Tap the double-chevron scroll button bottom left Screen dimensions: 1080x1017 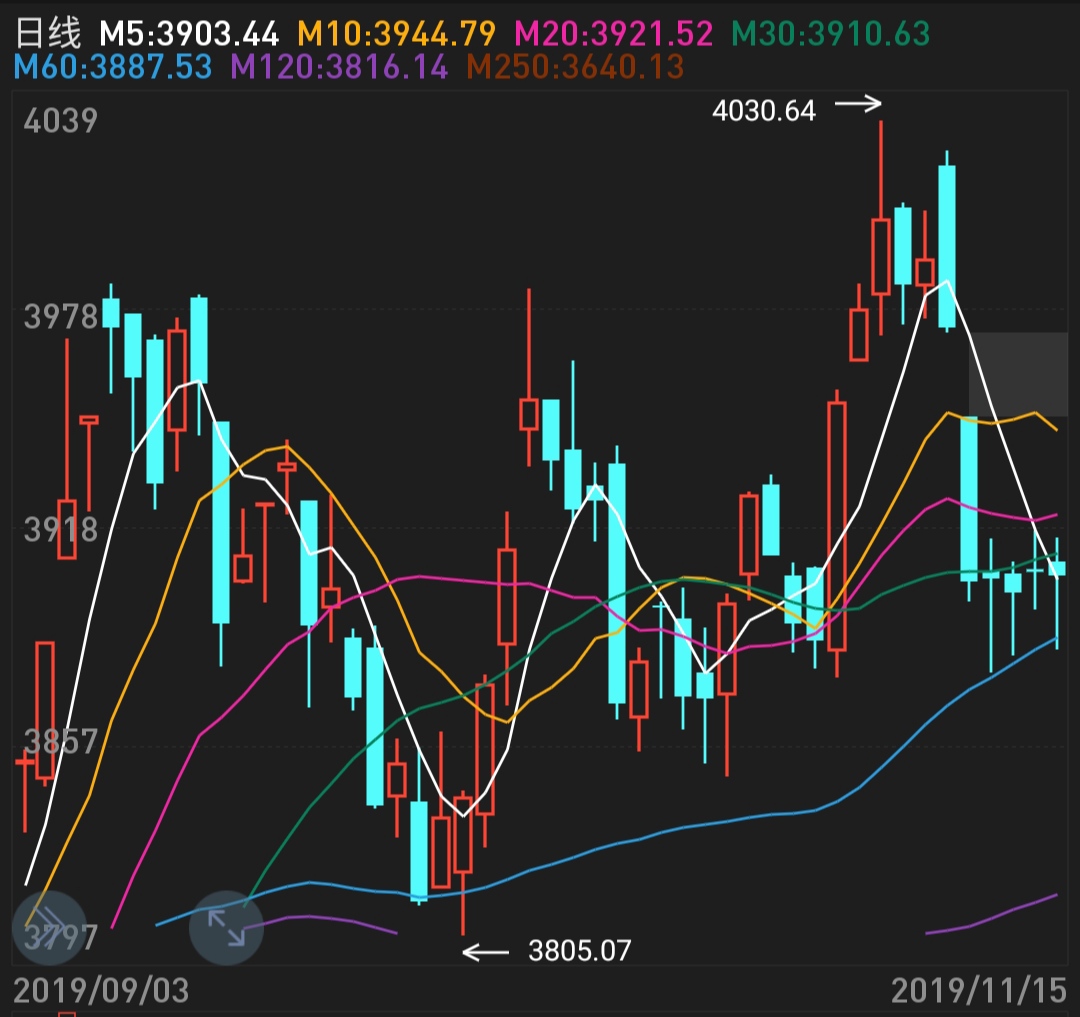49,927
